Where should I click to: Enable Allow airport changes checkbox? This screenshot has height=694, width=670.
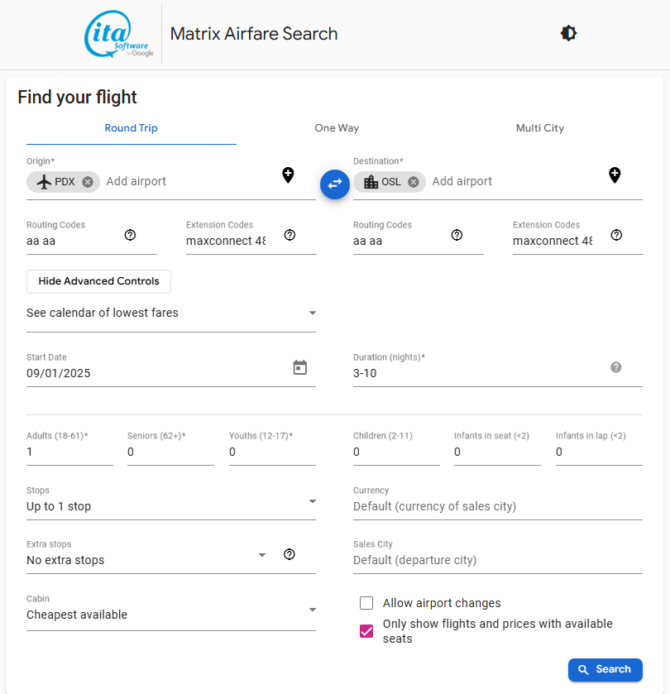pyautogui.click(x=366, y=603)
